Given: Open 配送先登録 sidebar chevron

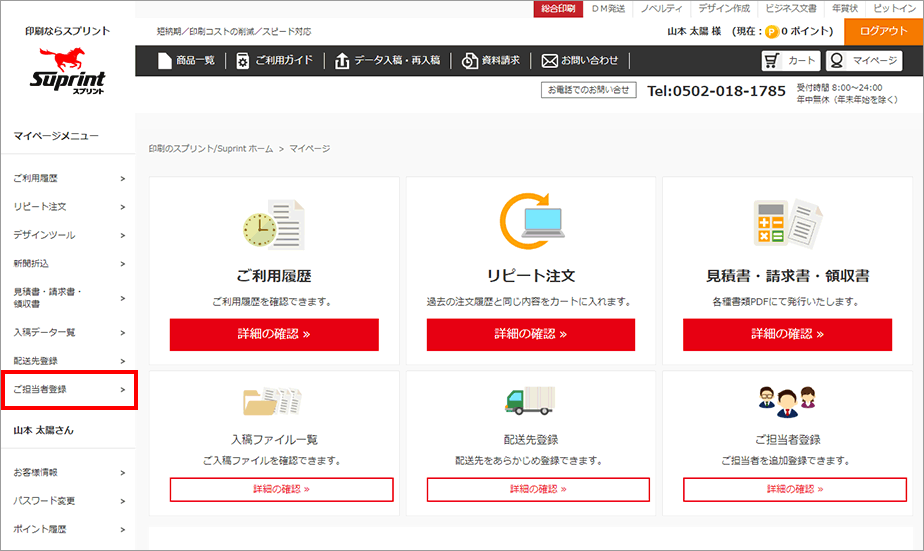Looking at the screenshot, I should tap(123, 361).
